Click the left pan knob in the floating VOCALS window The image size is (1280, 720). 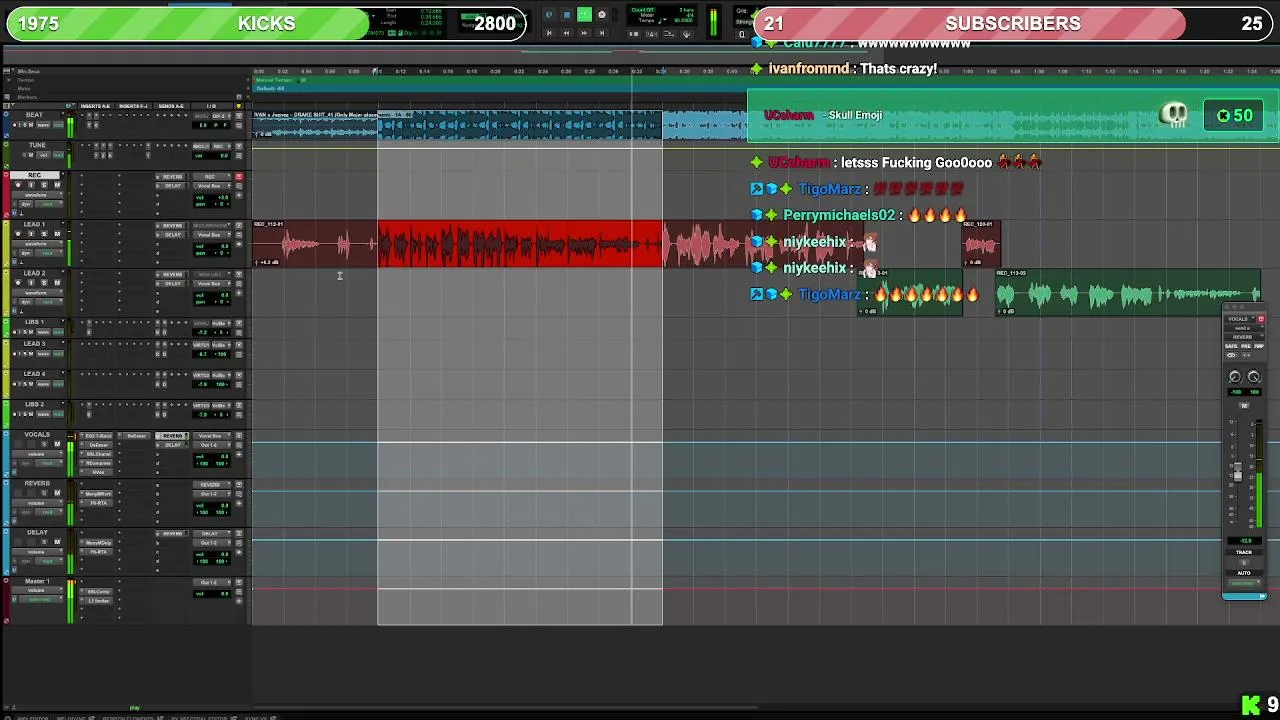(x=1235, y=377)
